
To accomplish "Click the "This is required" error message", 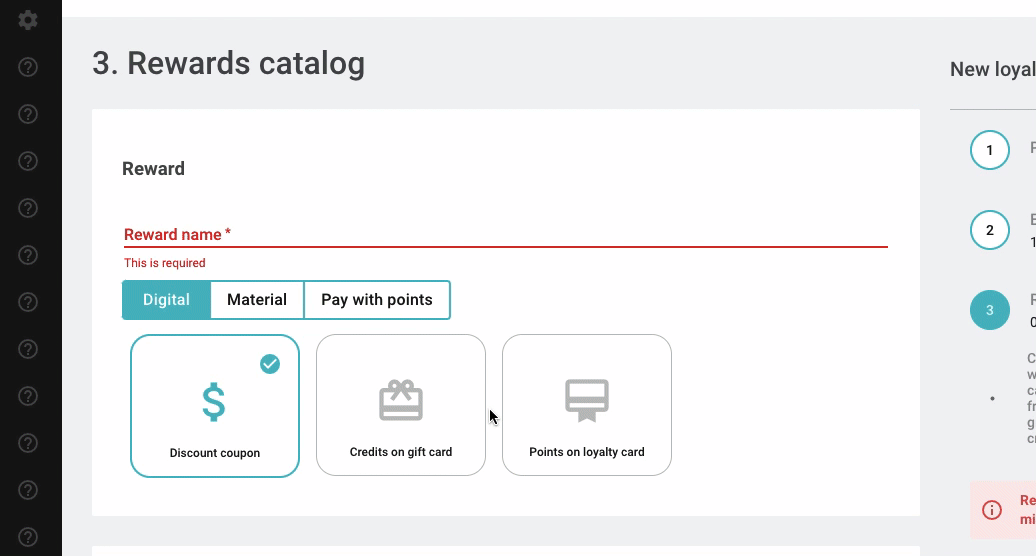I will tap(165, 263).
